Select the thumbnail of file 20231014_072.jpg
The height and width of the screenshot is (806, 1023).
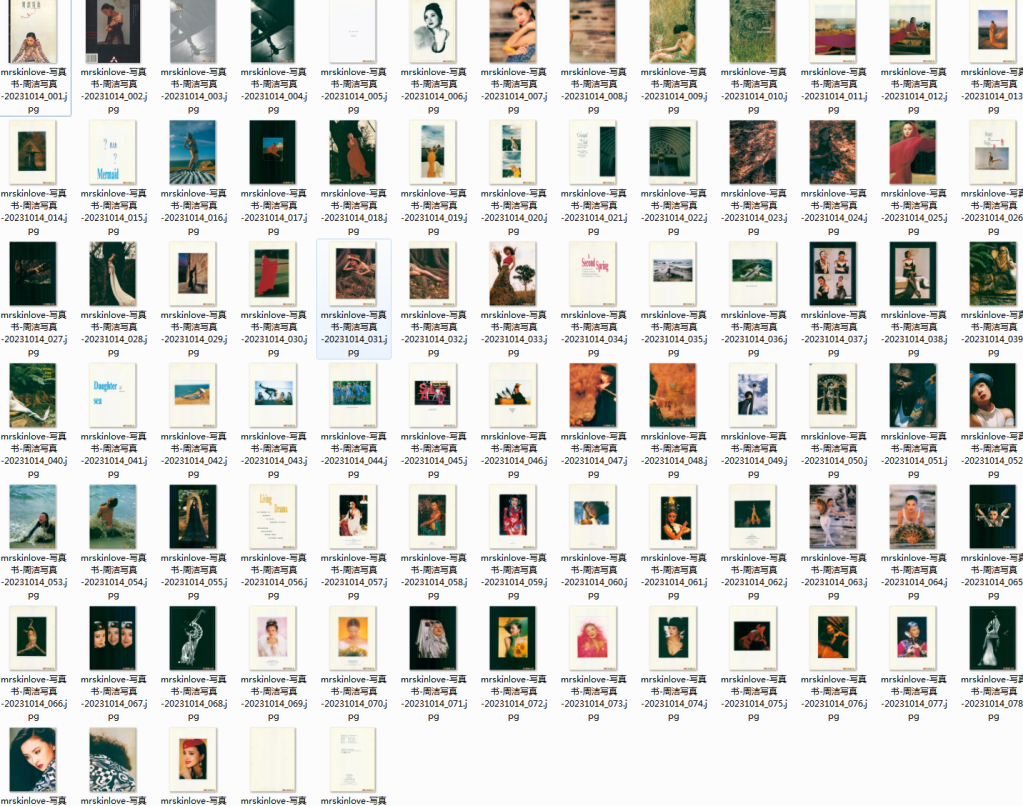click(513, 637)
